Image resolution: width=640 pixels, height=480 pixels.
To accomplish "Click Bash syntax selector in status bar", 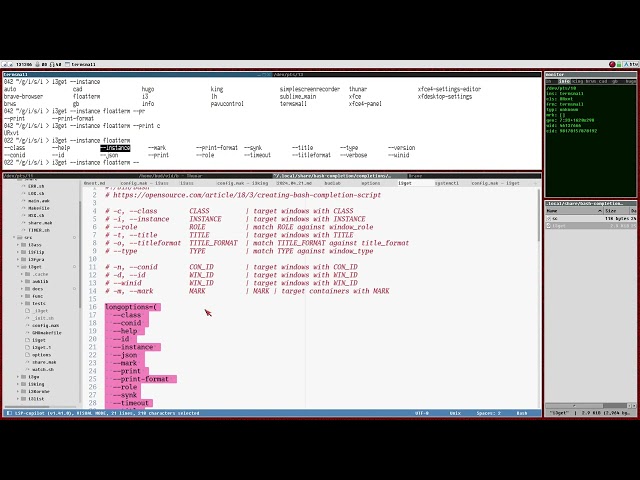I will pyautogui.click(x=522, y=413).
